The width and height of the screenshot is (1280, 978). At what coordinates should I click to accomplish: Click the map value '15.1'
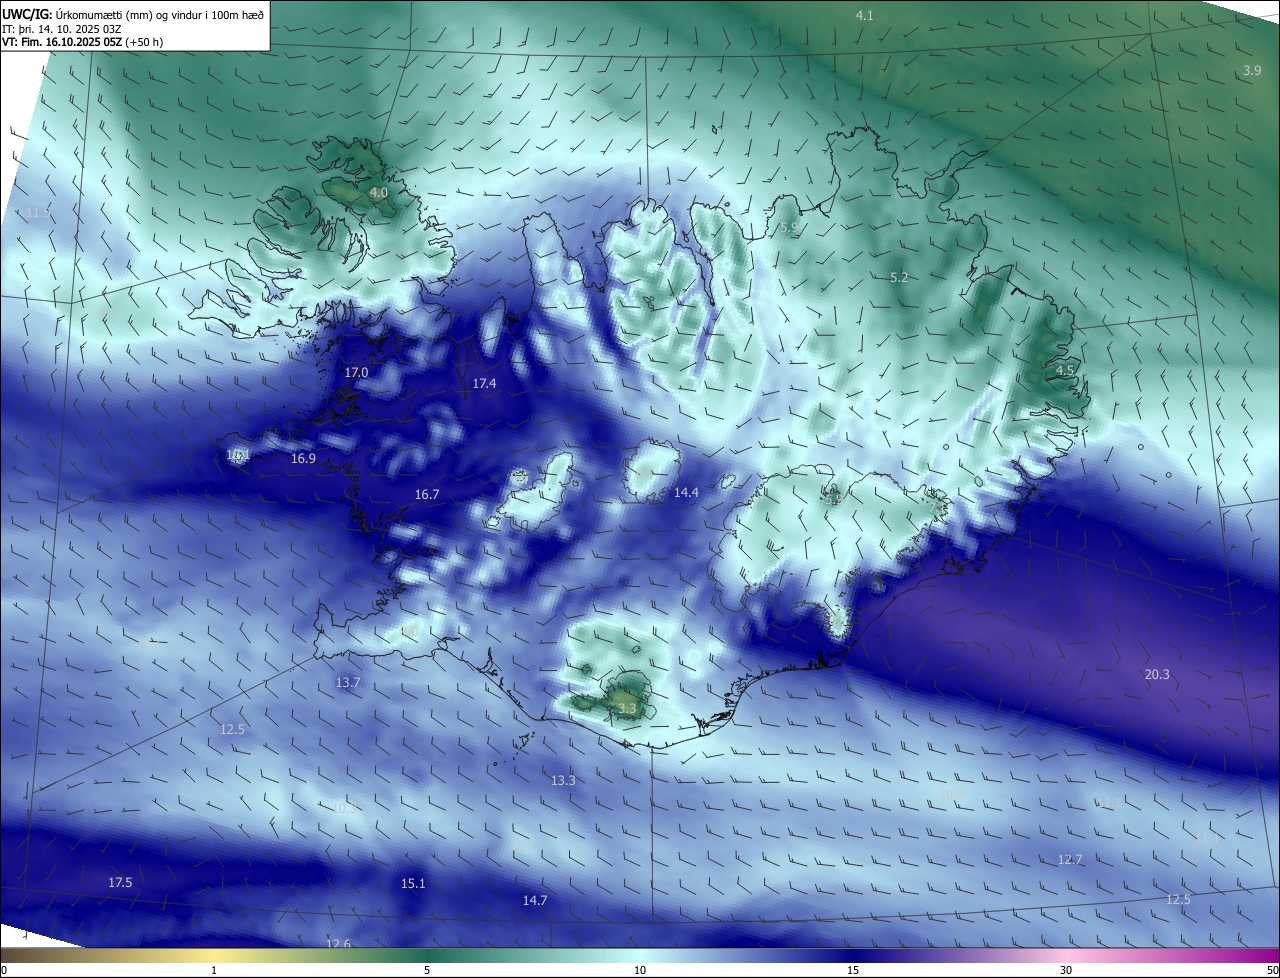tap(413, 883)
